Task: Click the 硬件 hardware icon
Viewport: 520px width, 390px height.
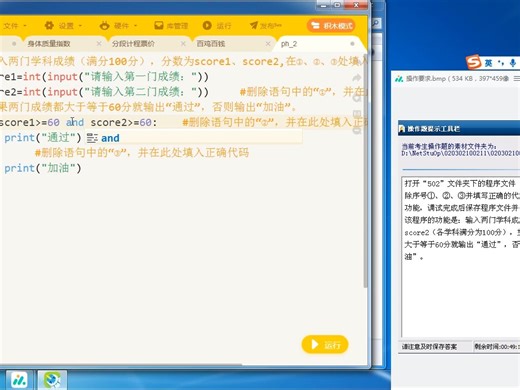Action: click(104, 25)
